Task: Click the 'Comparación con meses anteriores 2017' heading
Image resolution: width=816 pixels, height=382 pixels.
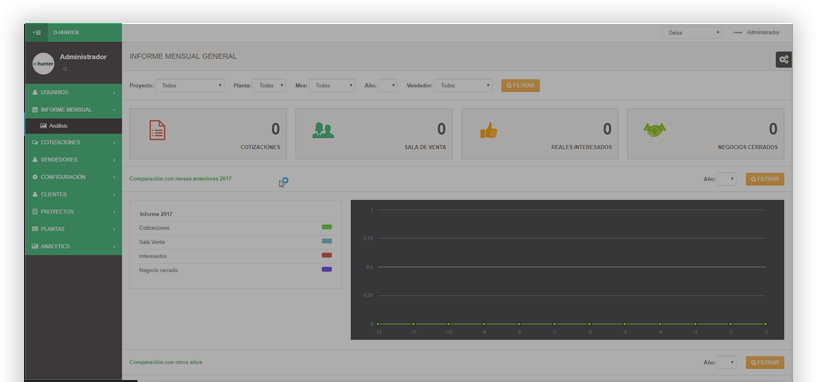Action: pos(181,179)
